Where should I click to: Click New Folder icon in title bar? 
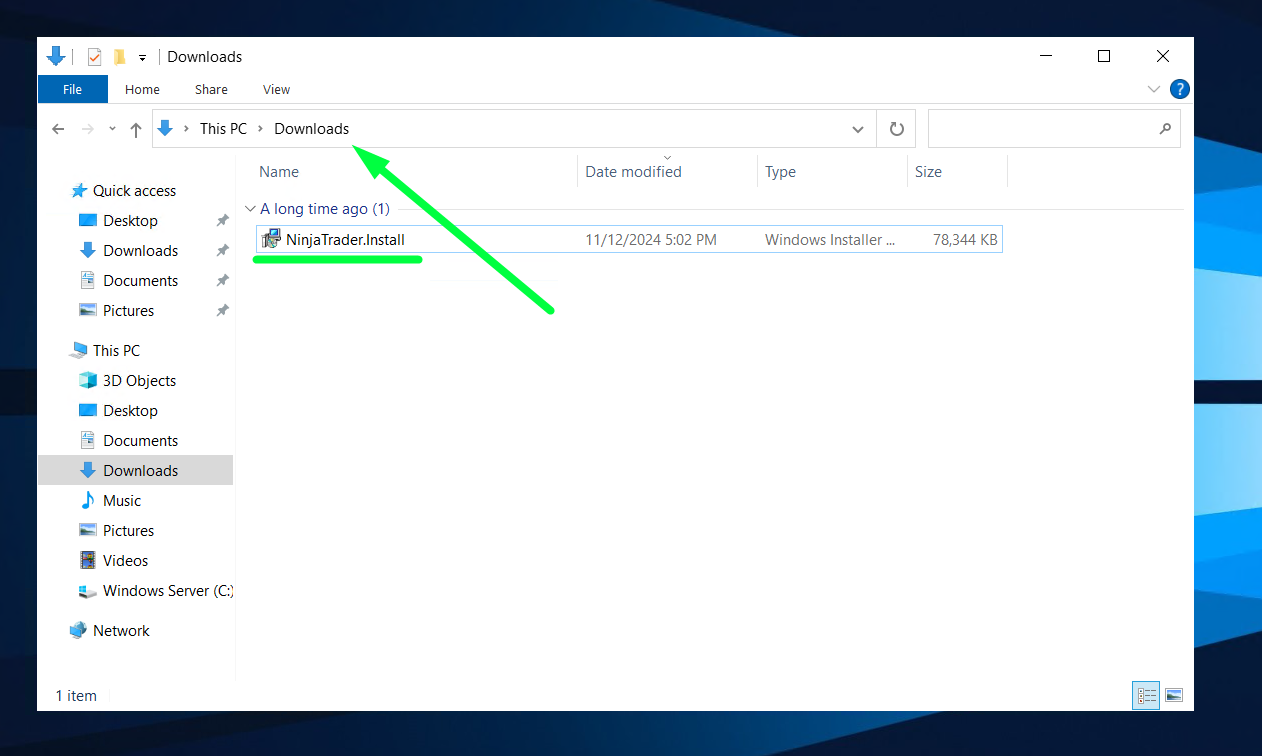[119, 57]
